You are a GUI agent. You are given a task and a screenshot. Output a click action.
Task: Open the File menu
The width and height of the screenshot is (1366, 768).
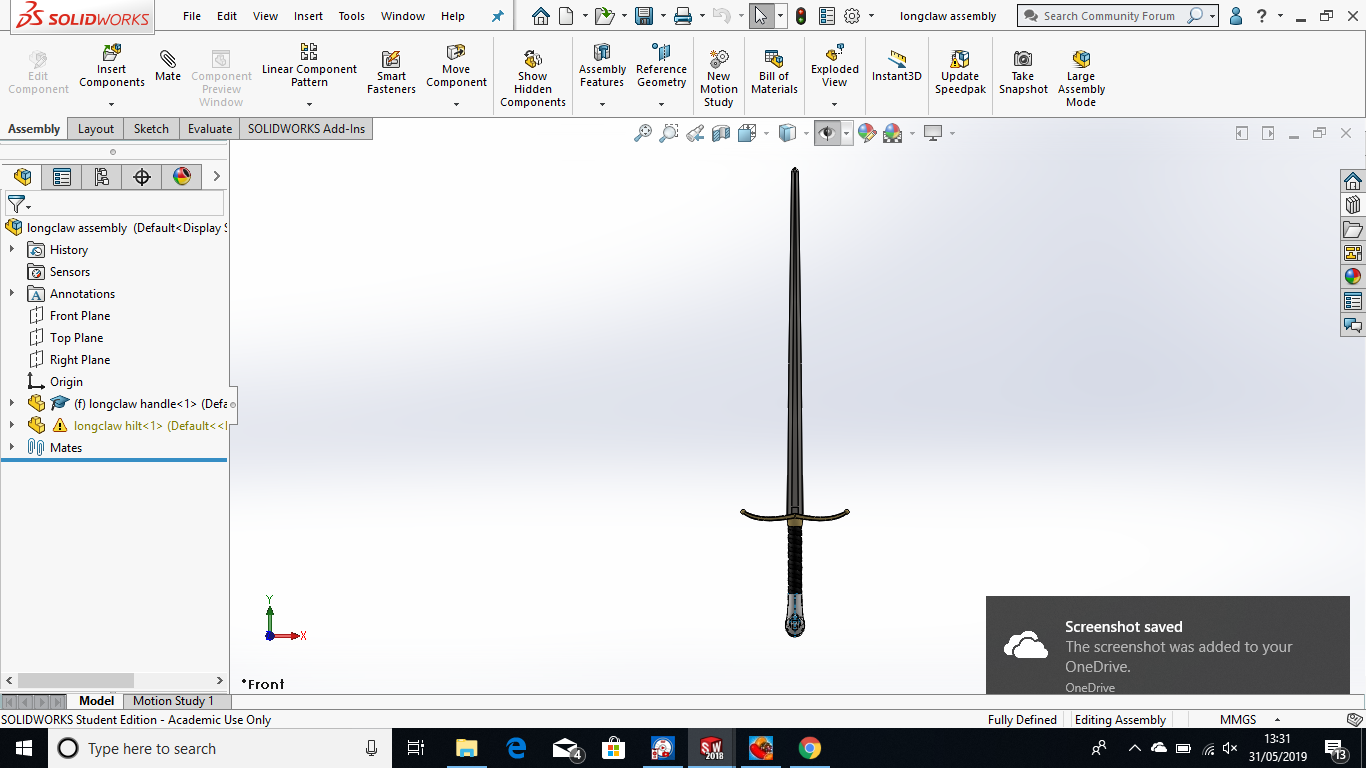point(192,16)
